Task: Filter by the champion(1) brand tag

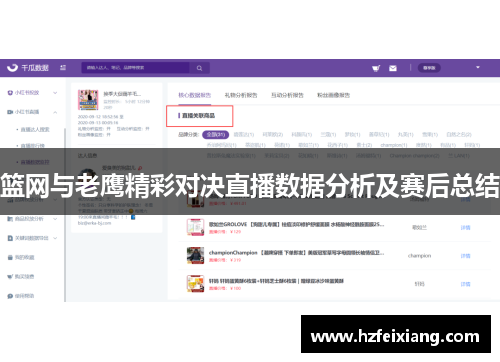Action: click(394, 145)
